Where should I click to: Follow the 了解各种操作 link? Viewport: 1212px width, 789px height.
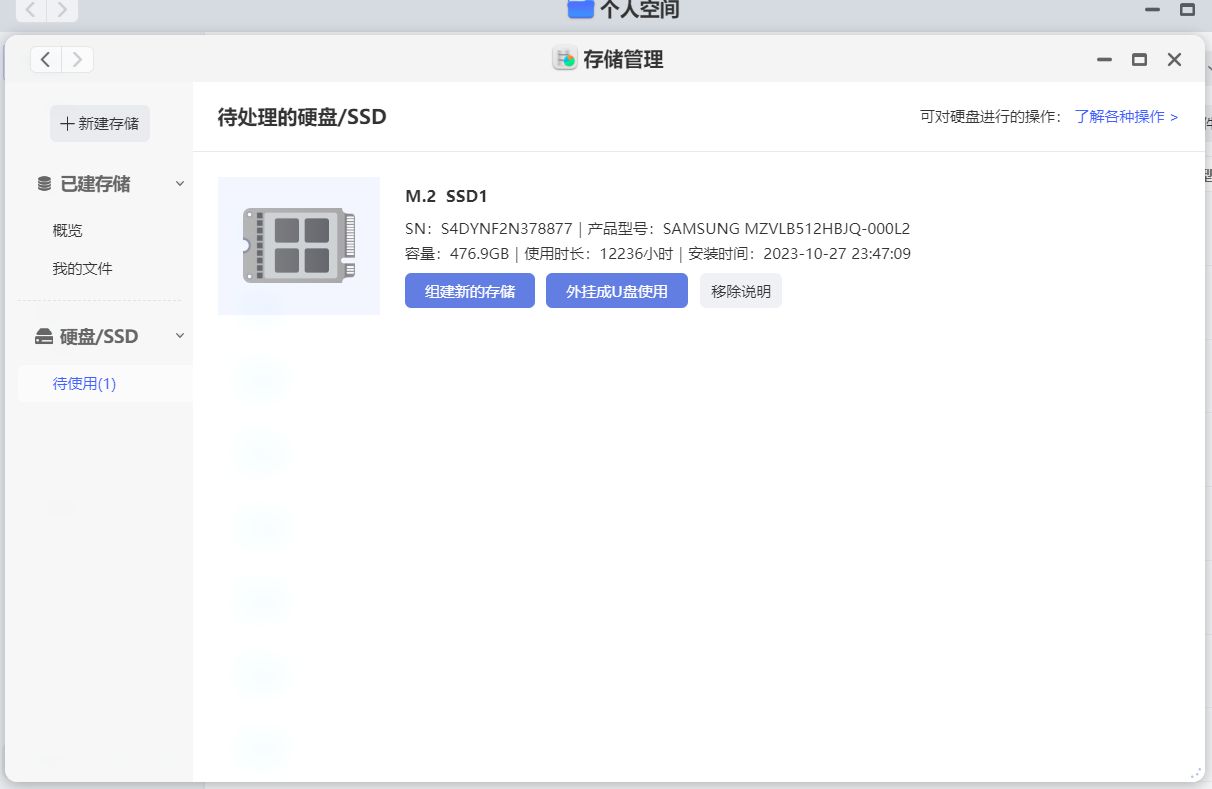1126,117
